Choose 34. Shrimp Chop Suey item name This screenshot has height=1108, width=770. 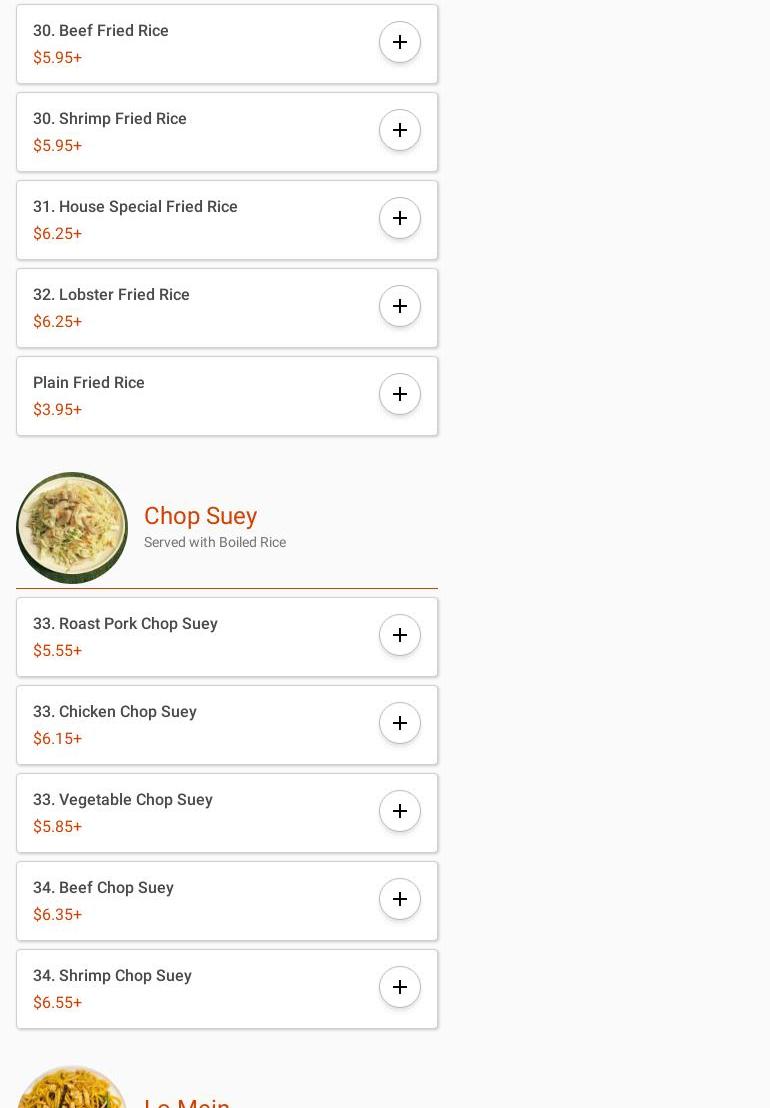click(x=112, y=976)
